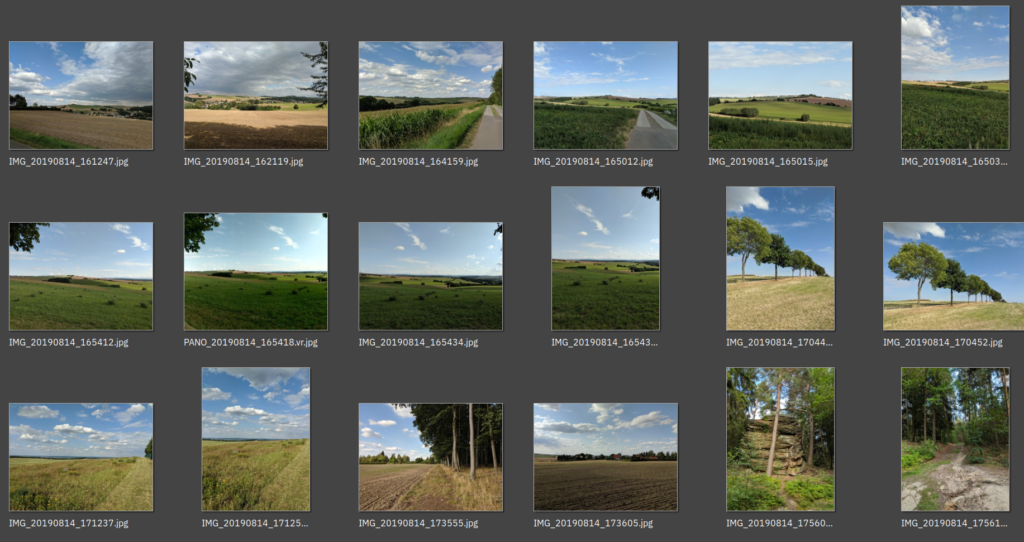Select the thumbnail image of IMG_20190814_171237.jpg
Viewport: 1024px width, 542px height.
[x=81, y=457]
